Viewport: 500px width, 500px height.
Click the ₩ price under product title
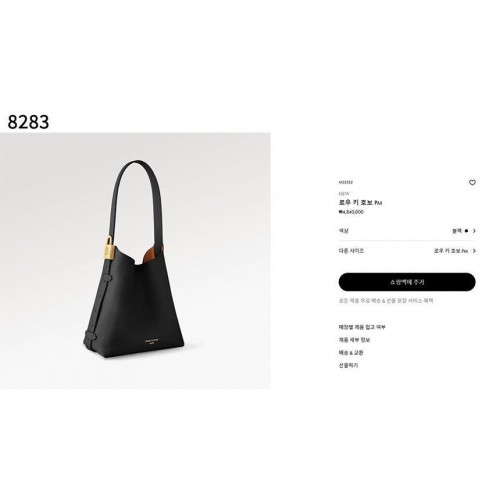click(351, 212)
